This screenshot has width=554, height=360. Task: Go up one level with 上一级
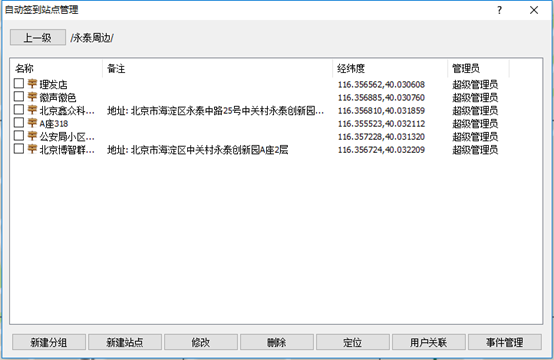[38, 37]
